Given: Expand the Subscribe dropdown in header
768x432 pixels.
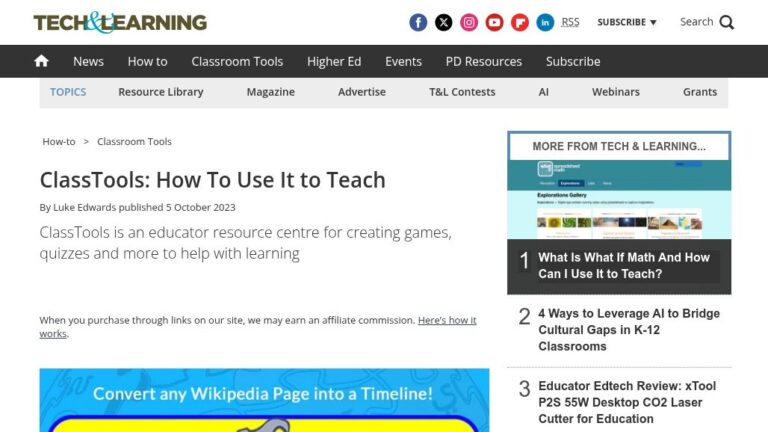Looking at the screenshot, I should 626,22.
